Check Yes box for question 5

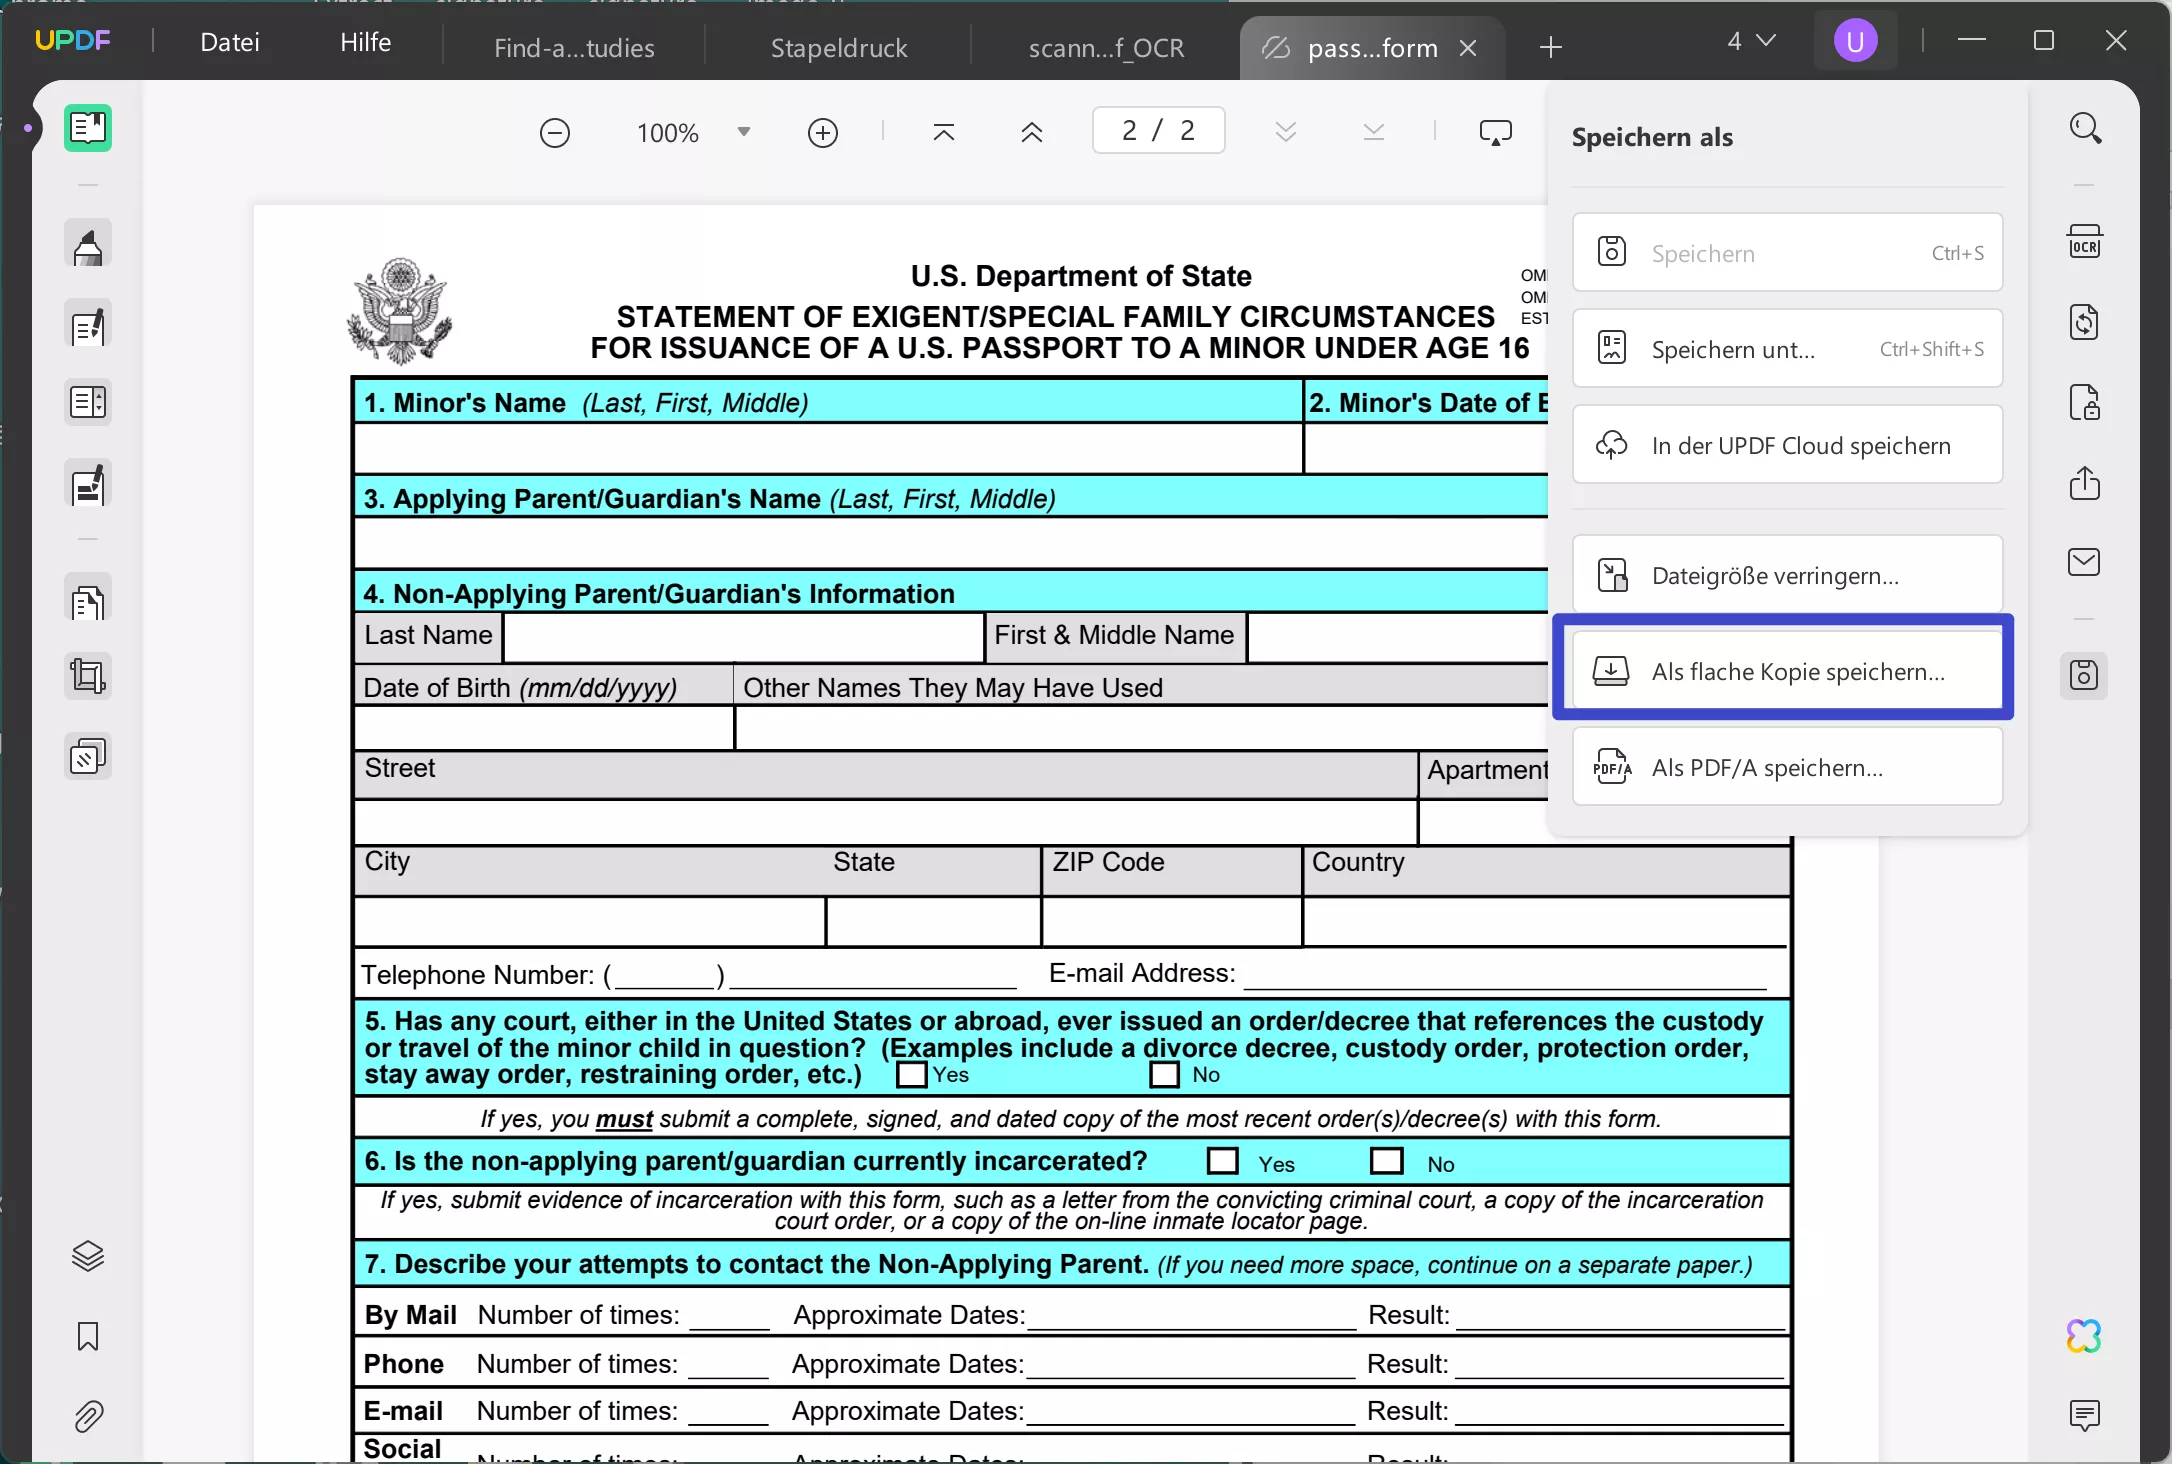tap(911, 1075)
